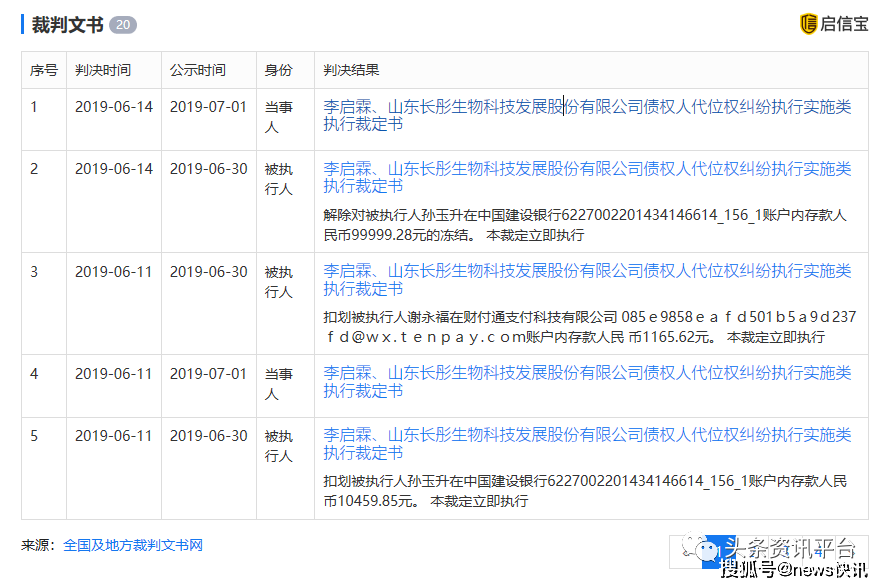Click the 裁判文书 section heading
This screenshot has width=885, height=588.
67,25
